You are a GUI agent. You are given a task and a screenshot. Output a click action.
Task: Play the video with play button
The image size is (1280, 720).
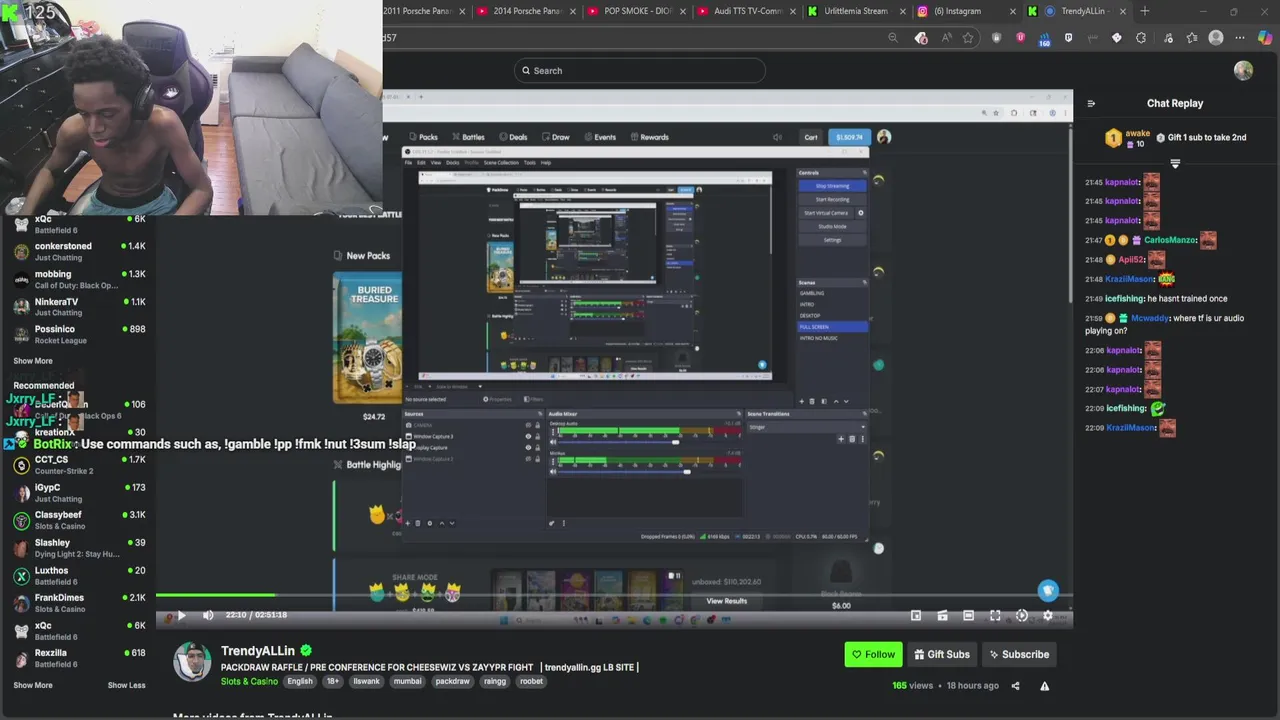(x=180, y=615)
